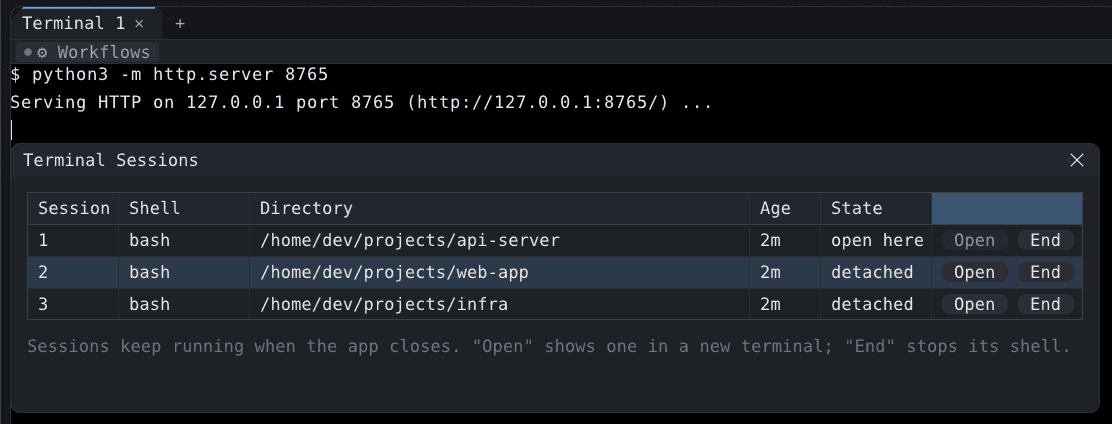The image size is (1112, 424).
Task: Click the Terminal Sessions panel title
Action: 111,160
